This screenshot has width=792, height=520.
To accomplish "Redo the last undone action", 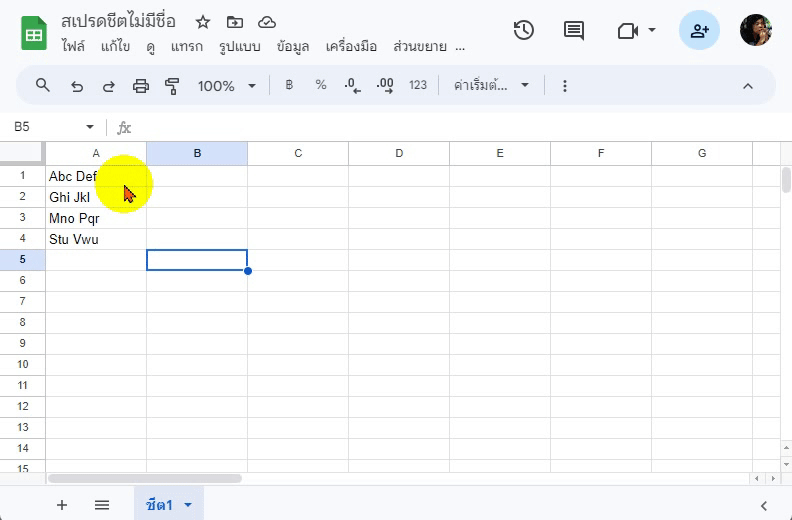I will pyautogui.click(x=109, y=86).
